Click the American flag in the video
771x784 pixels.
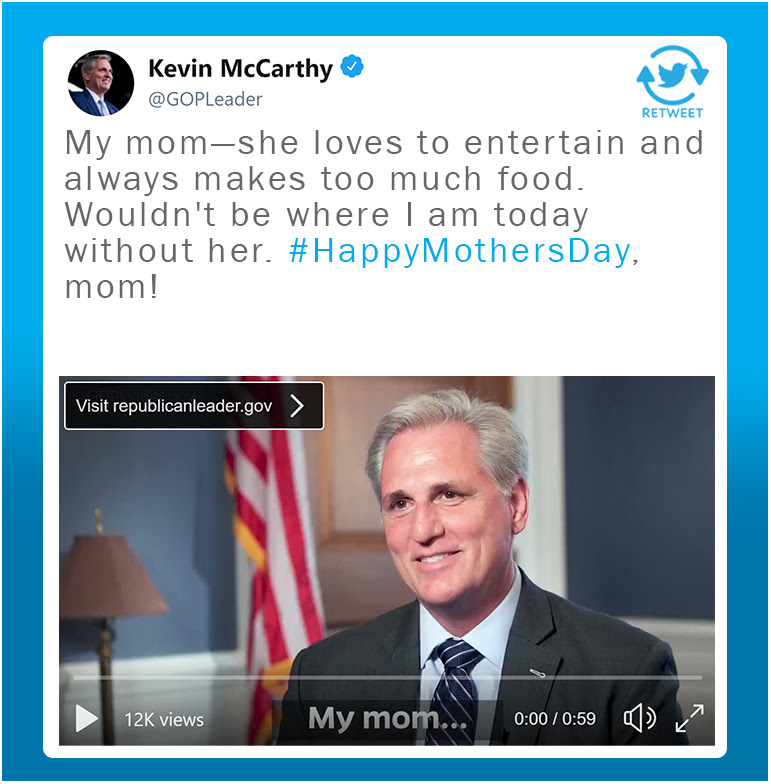272,550
